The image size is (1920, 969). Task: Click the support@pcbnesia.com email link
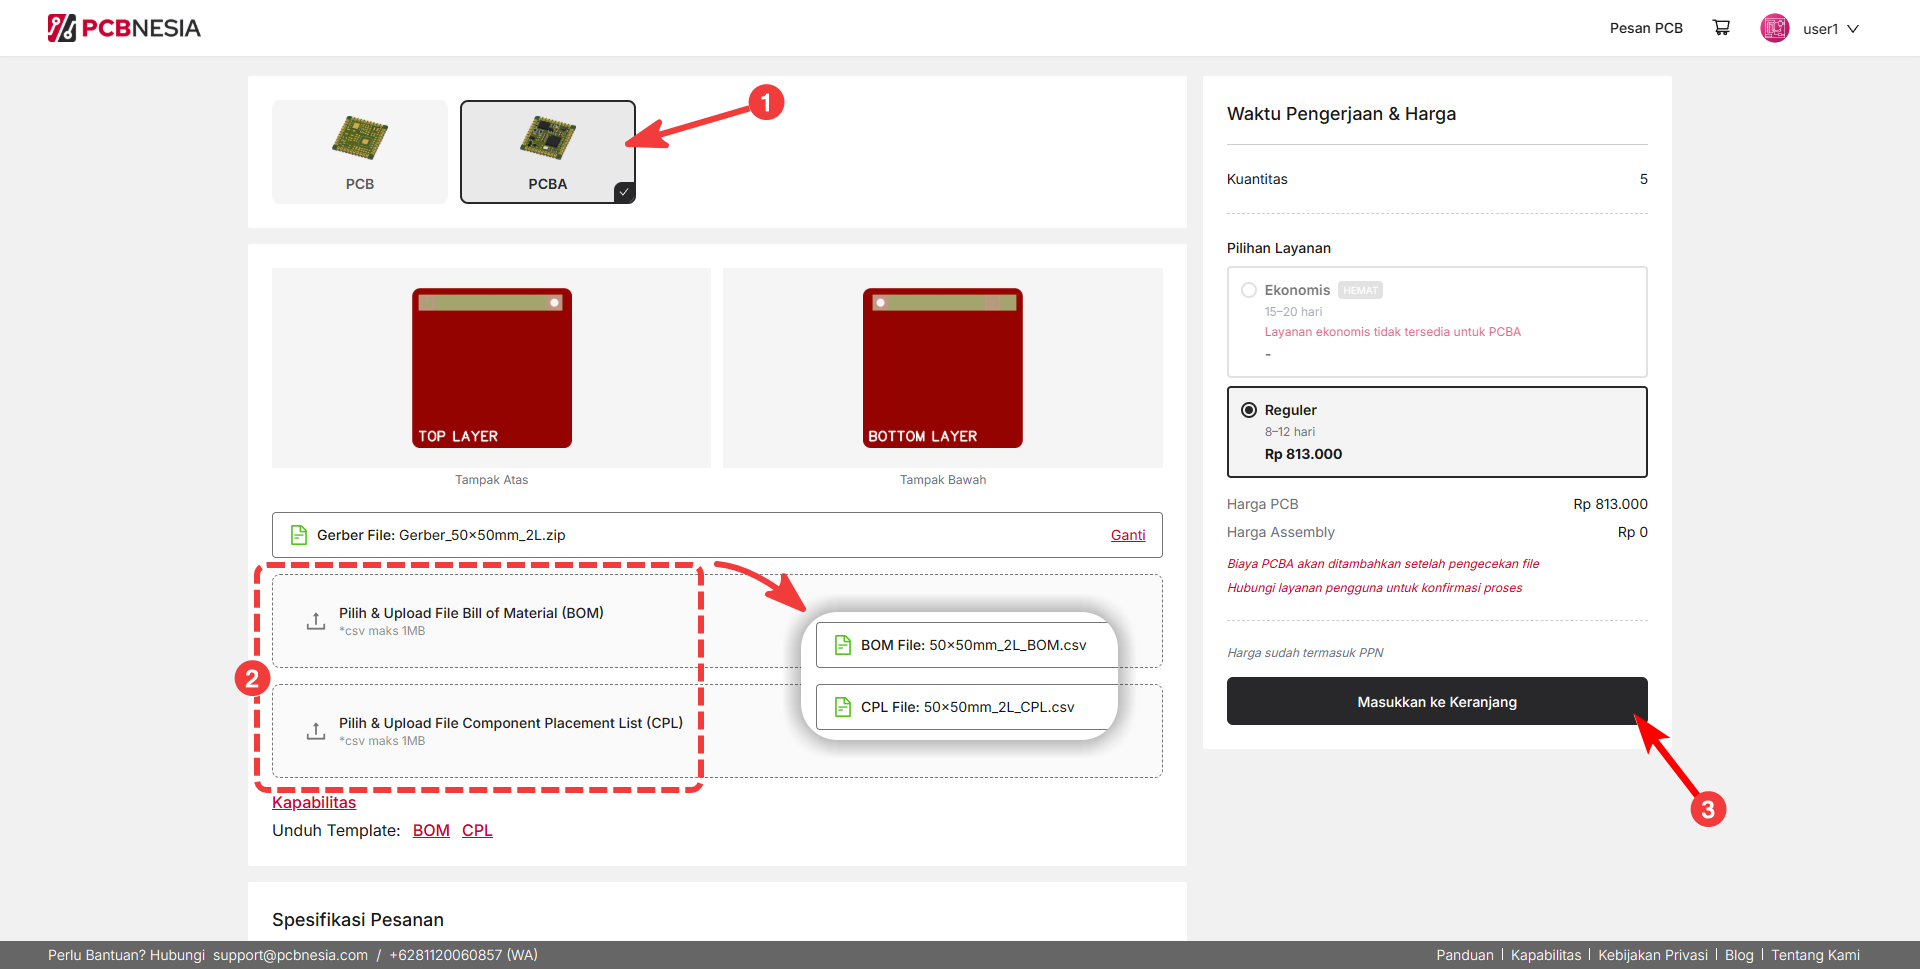point(290,955)
